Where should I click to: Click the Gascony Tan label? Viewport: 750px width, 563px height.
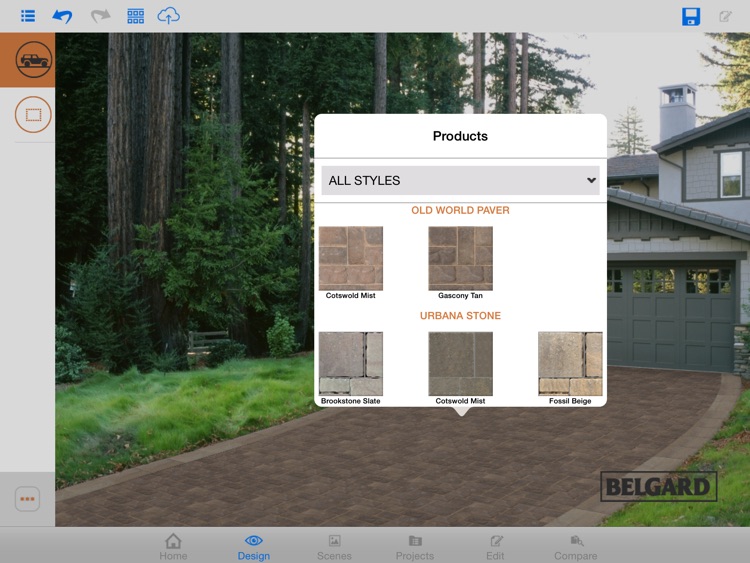[x=460, y=296]
